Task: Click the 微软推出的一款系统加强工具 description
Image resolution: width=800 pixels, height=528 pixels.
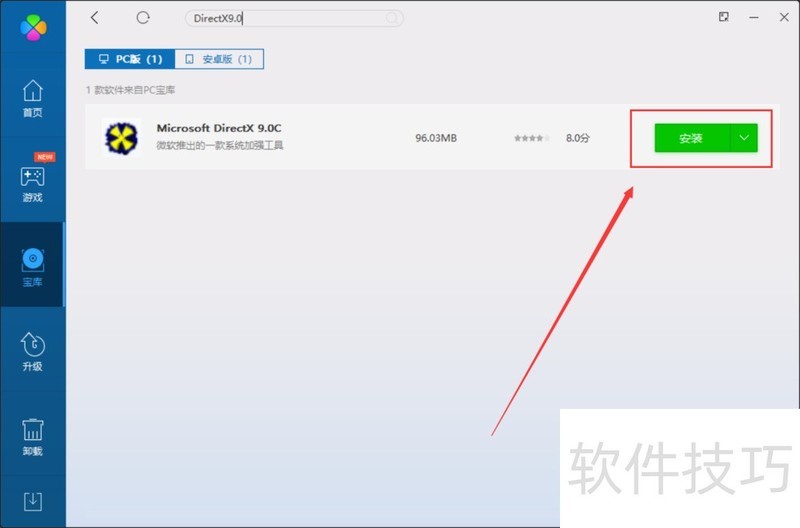Action: coord(219,145)
